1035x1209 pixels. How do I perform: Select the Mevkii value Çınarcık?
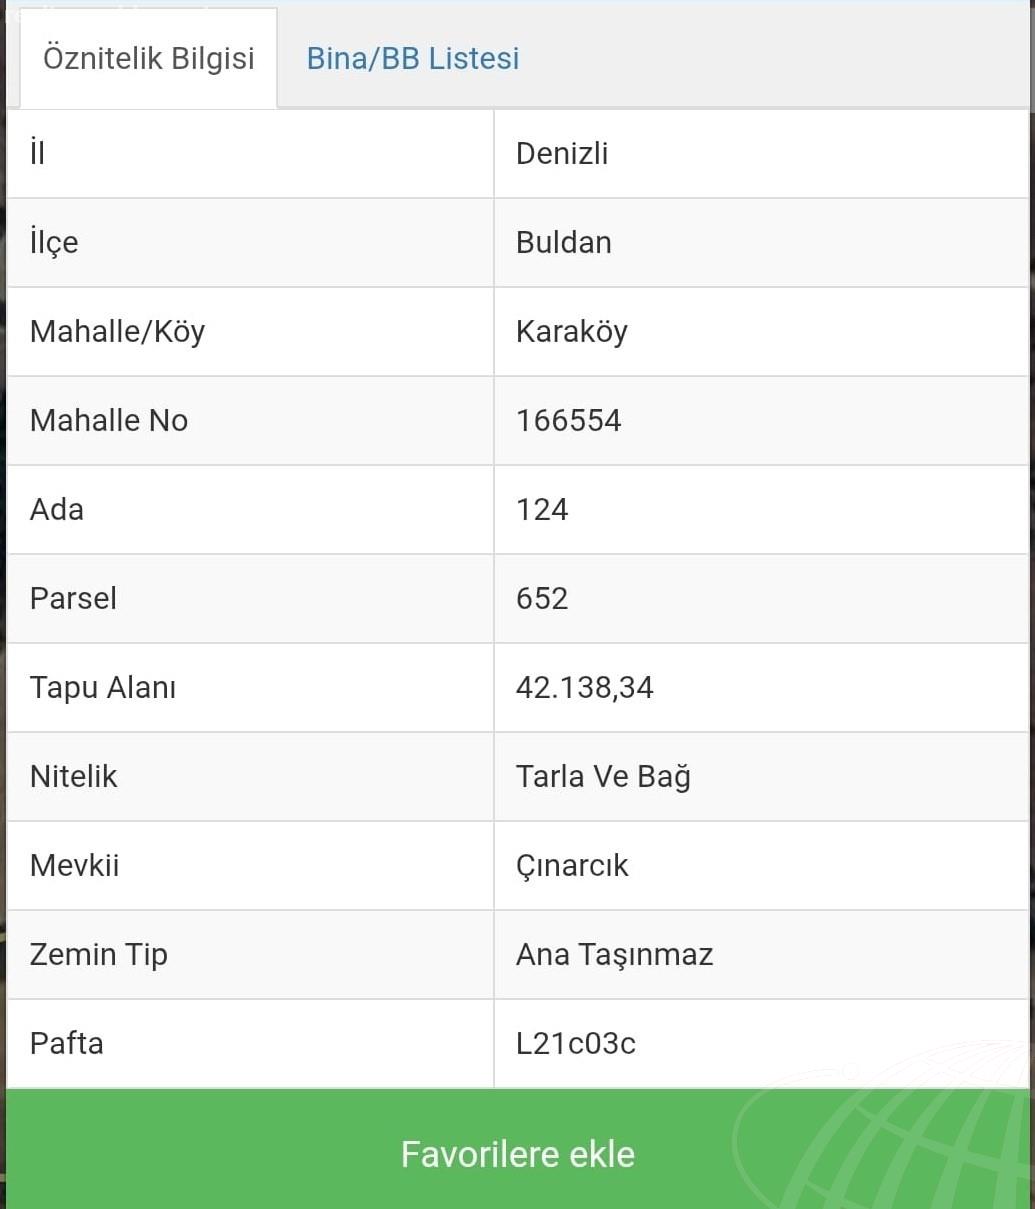click(572, 865)
